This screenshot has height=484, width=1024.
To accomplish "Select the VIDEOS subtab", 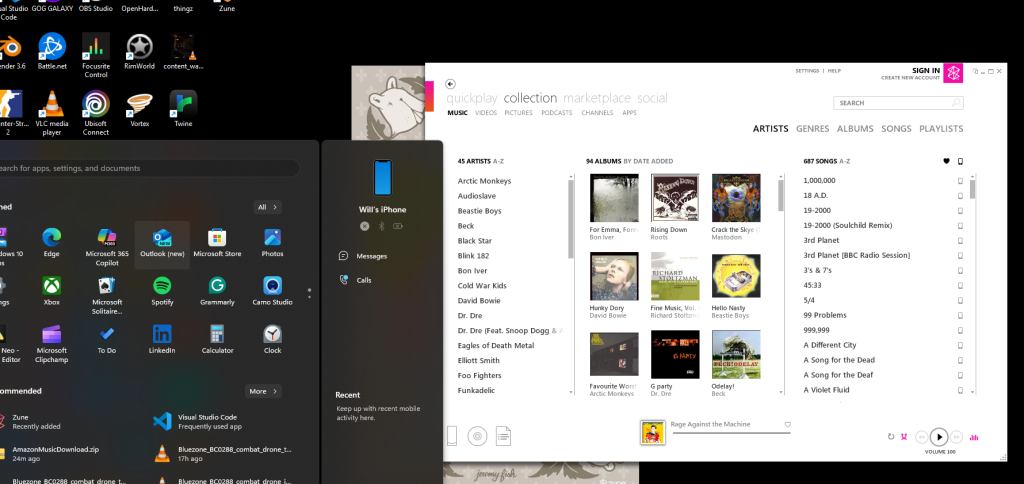I will (x=486, y=113).
